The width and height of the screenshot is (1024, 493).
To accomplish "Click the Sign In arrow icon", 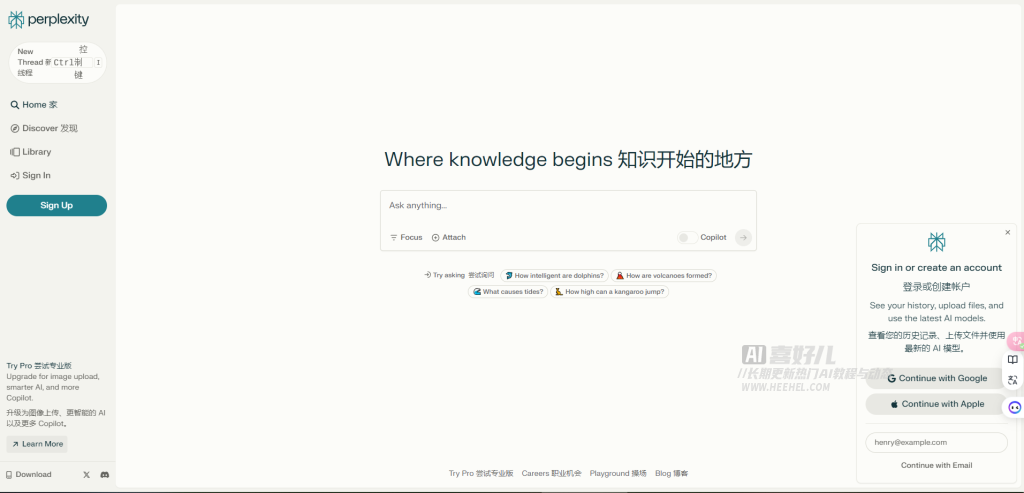I will [x=15, y=175].
